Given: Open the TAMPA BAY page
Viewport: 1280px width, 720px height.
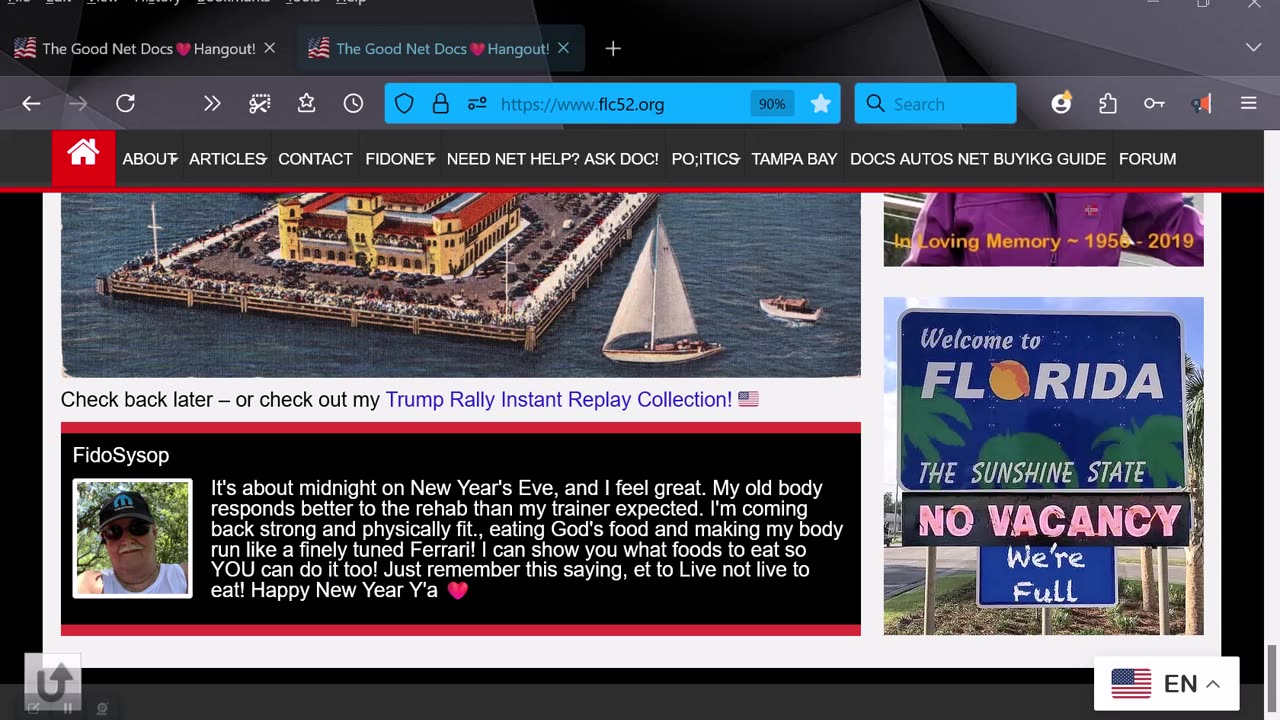Looking at the screenshot, I should (x=794, y=159).
